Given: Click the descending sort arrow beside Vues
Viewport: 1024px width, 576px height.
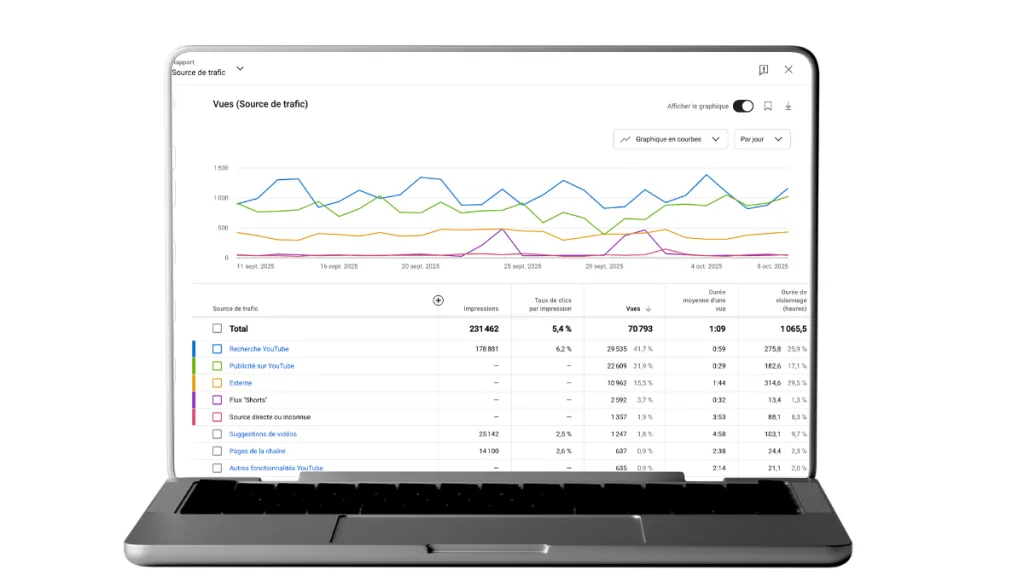Looking at the screenshot, I should tap(648, 309).
